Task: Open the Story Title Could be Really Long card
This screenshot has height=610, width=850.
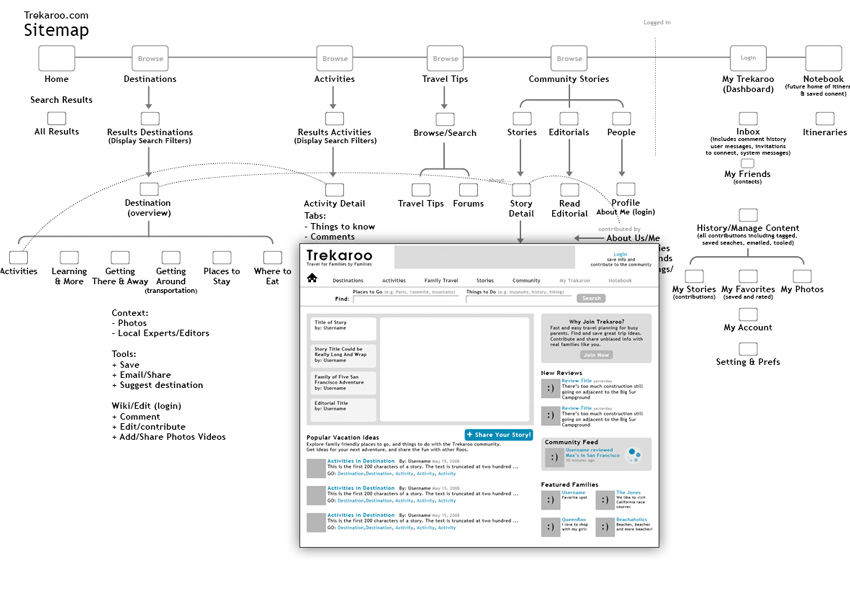Action: (344, 356)
